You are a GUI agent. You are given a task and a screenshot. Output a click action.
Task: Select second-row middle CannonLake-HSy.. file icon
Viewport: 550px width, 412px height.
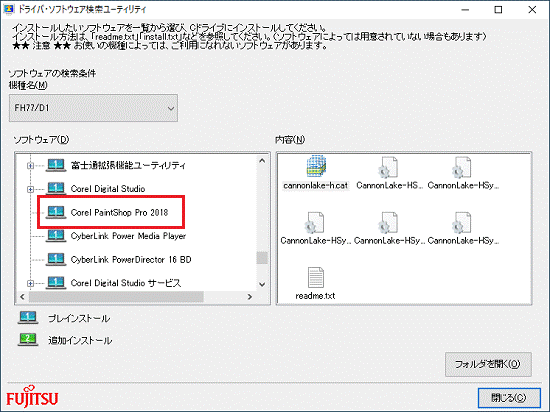point(388,223)
